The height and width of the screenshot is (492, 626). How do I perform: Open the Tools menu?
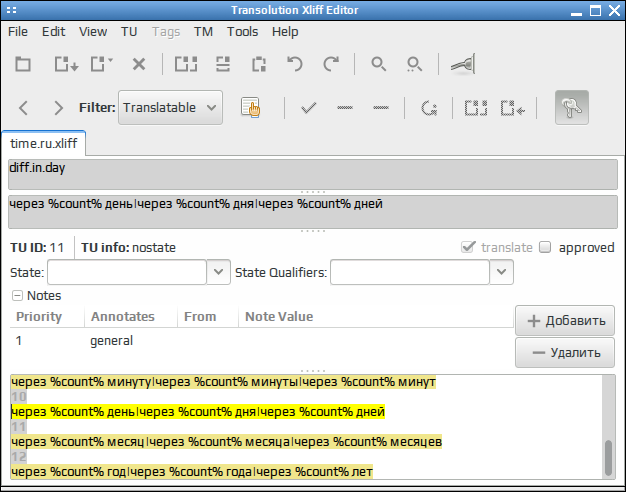[x=242, y=32]
